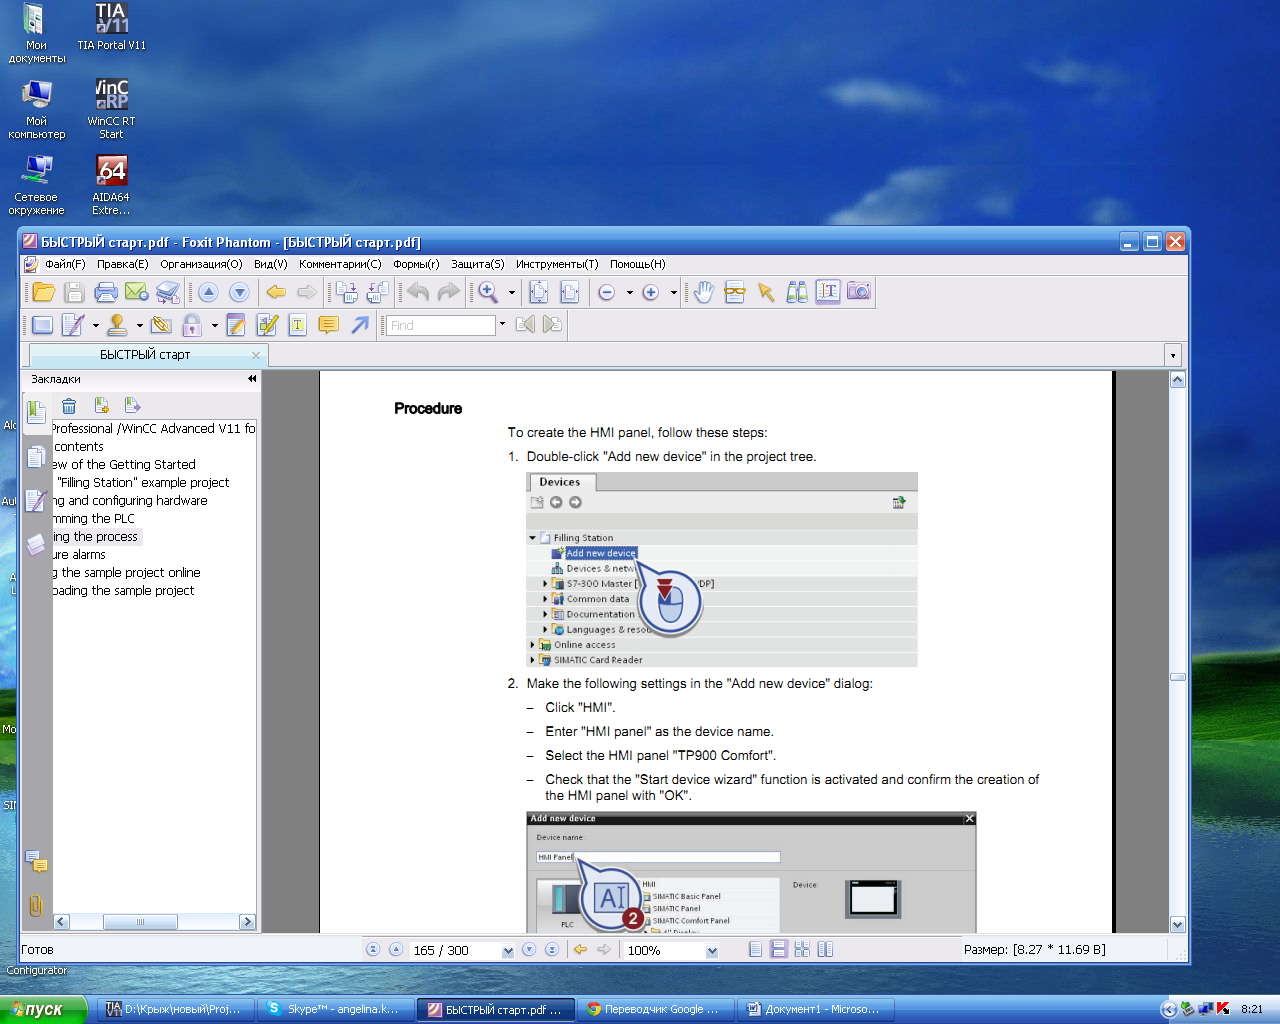Go to previous page with blue up arrow
Image resolution: width=1280 pixels, height=1024 pixels.
pyautogui.click(x=208, y=292)
